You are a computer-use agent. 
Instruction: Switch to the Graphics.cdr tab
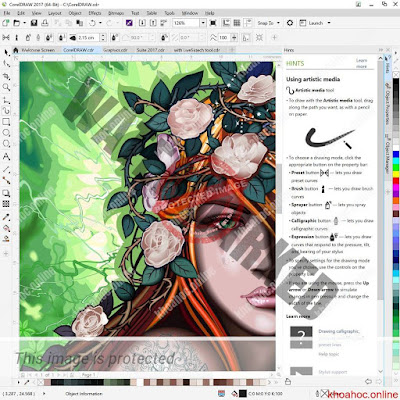pos(115,50)
